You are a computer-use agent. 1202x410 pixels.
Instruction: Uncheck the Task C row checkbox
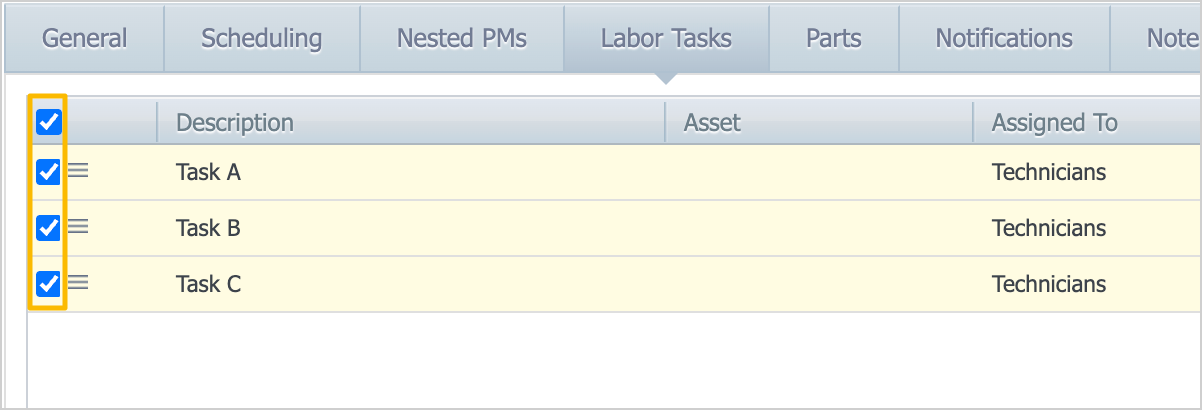click(48, 284)
